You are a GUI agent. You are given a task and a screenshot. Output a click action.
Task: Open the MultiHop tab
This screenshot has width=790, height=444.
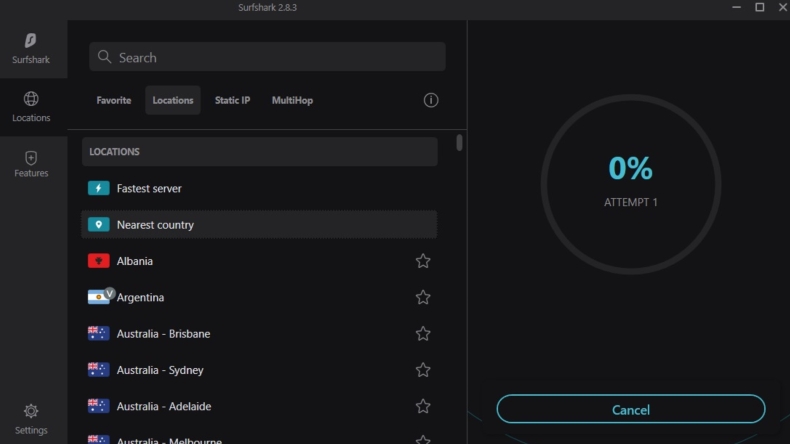tap(292, 100)
